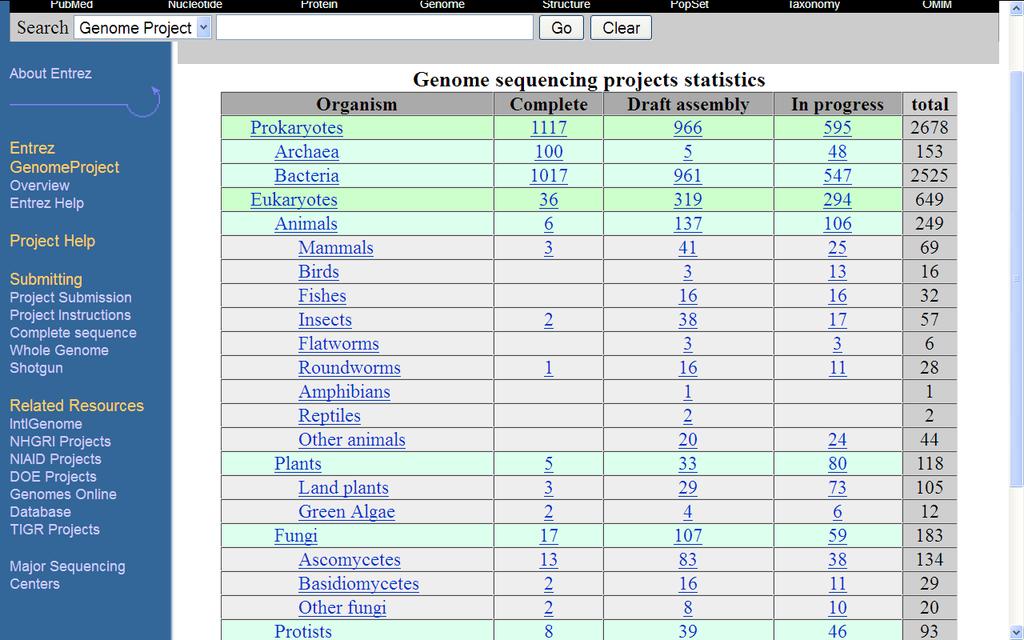Open the Flatworms organism link
Viewport: 1024px width, 640px height.
click(338, 344)
